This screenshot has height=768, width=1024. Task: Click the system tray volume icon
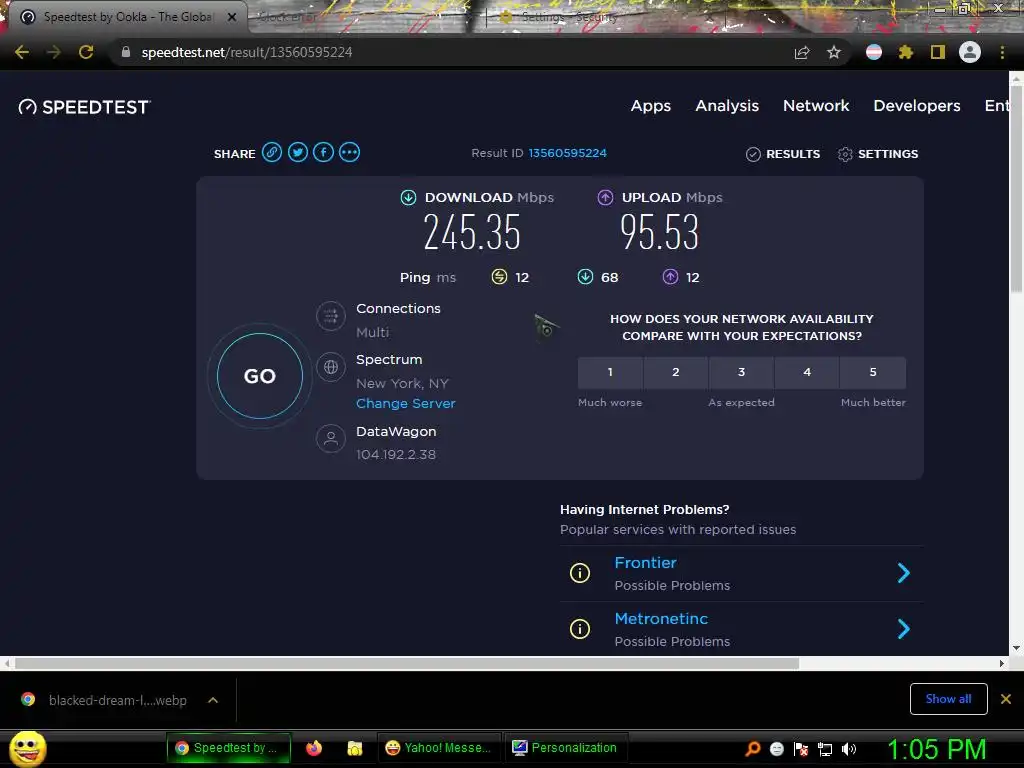tap(849, 749)
